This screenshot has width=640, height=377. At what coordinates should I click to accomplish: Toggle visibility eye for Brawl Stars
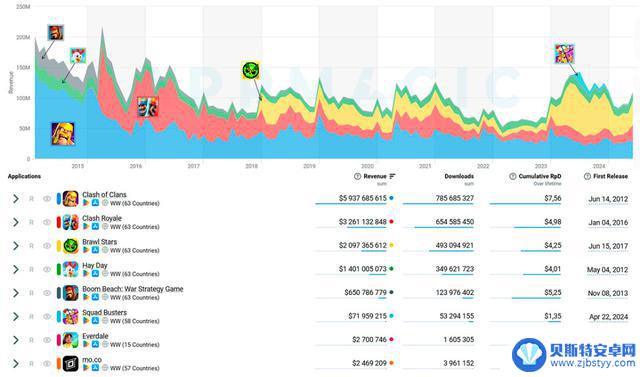[47, 246]
